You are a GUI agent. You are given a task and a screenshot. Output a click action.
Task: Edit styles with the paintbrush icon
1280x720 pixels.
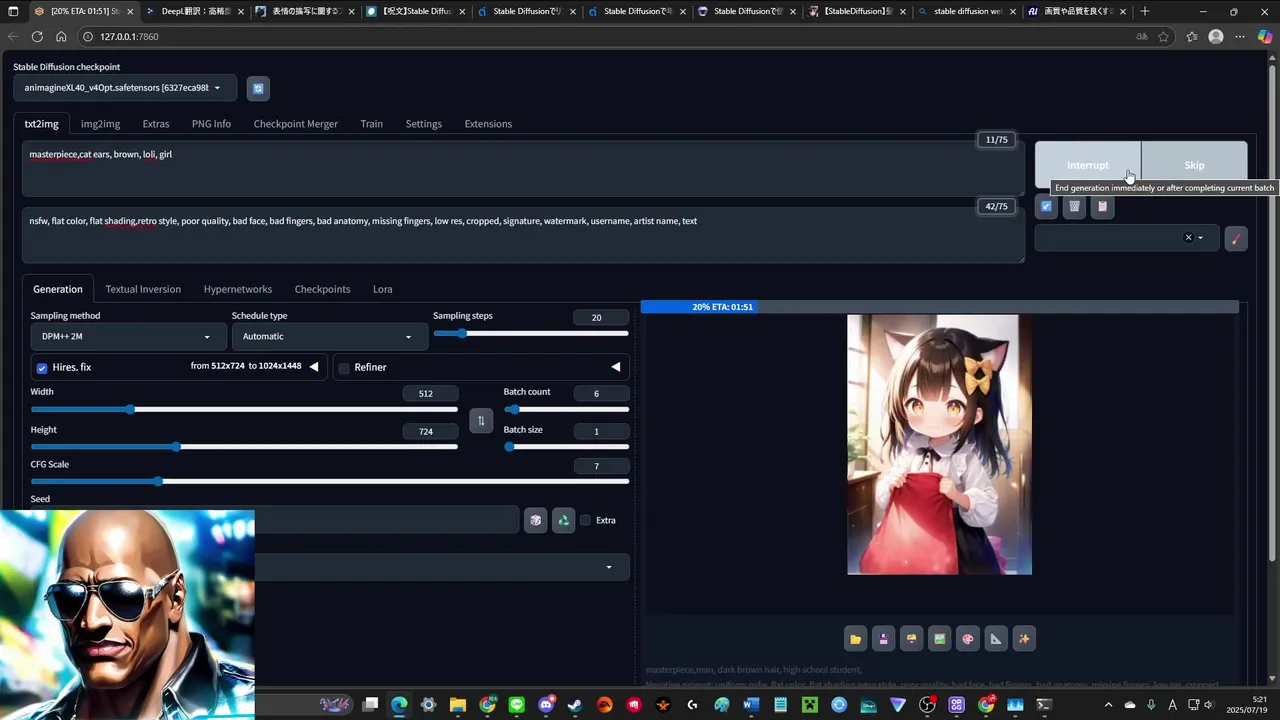[x=1236, y=238]
